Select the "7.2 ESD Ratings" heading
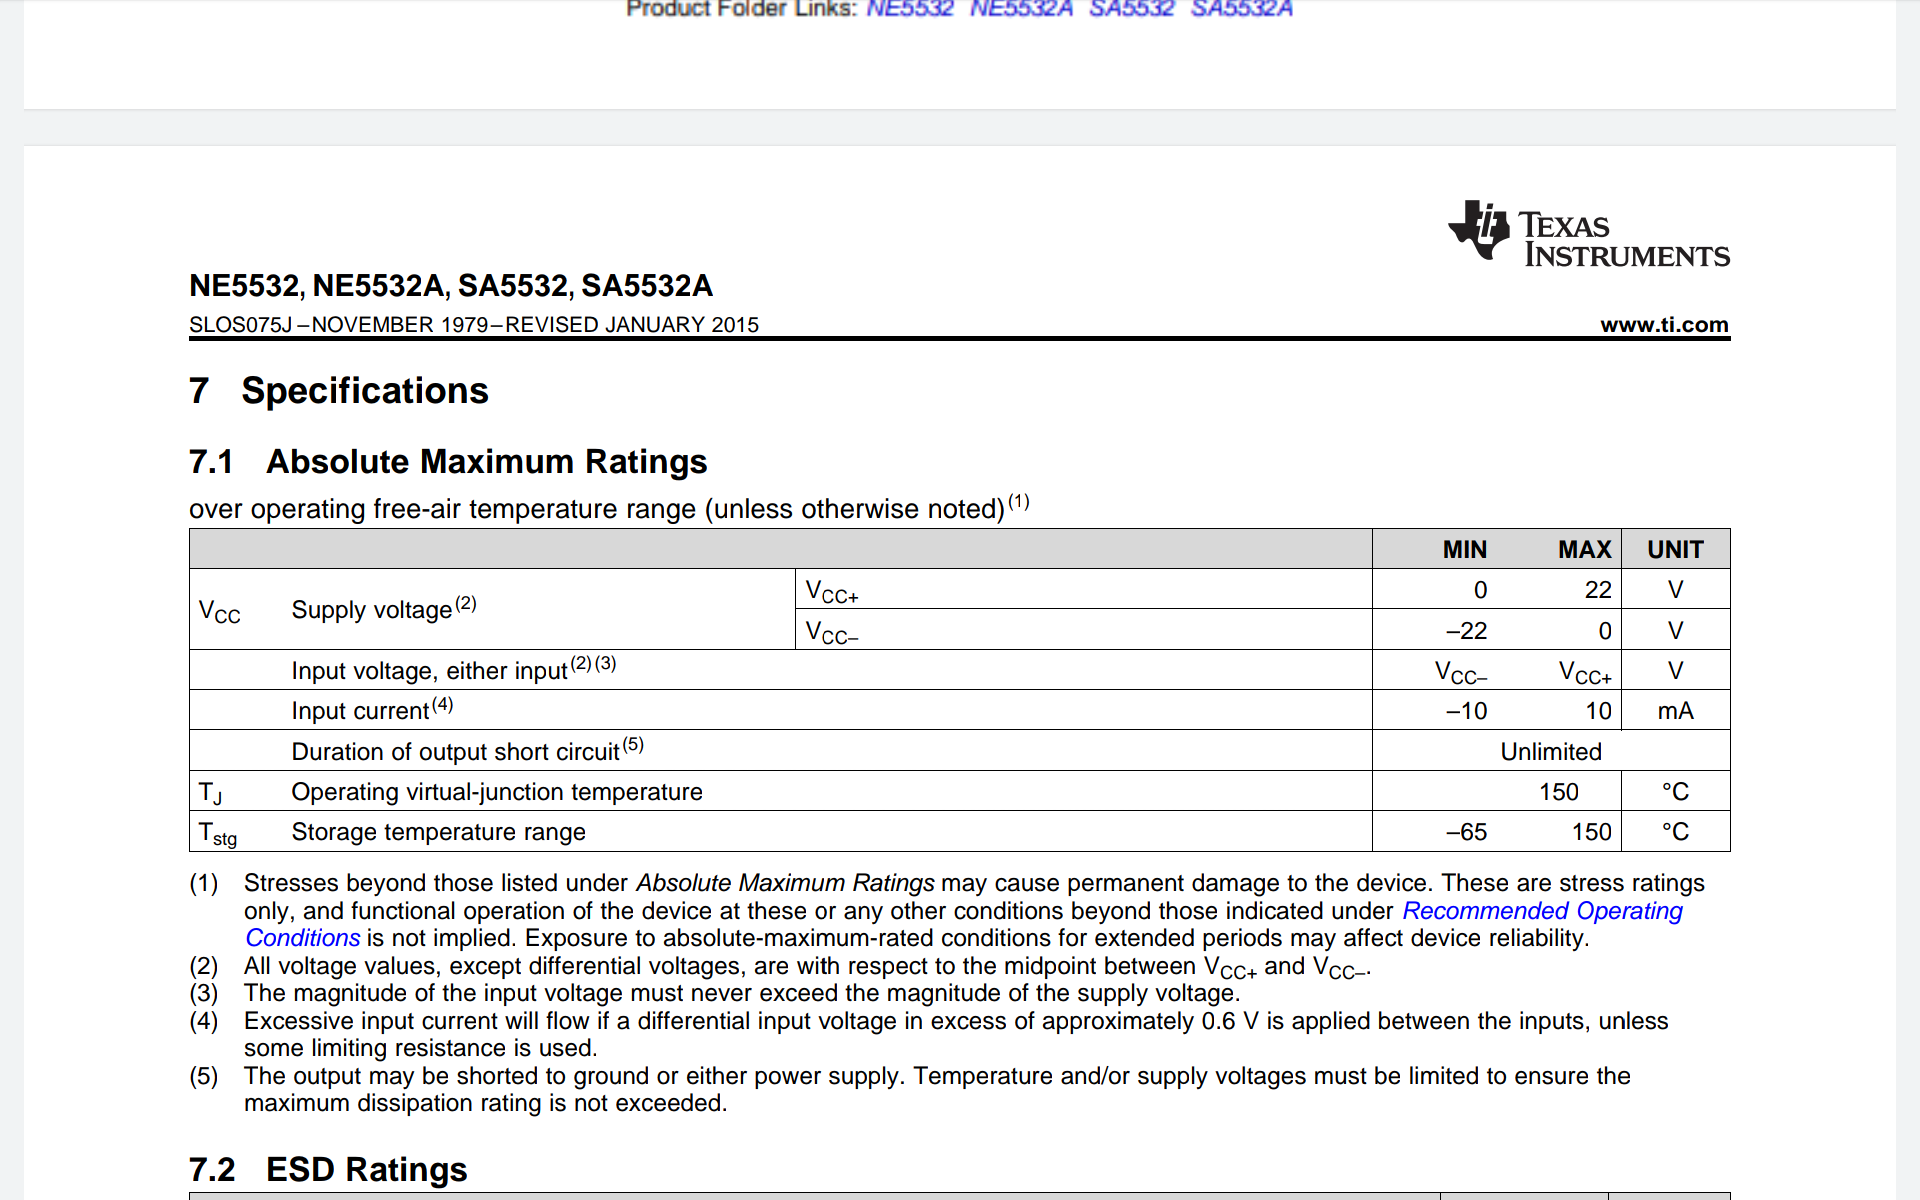Screen dimensions: 1920x1200 click(x=328, y=1169)
